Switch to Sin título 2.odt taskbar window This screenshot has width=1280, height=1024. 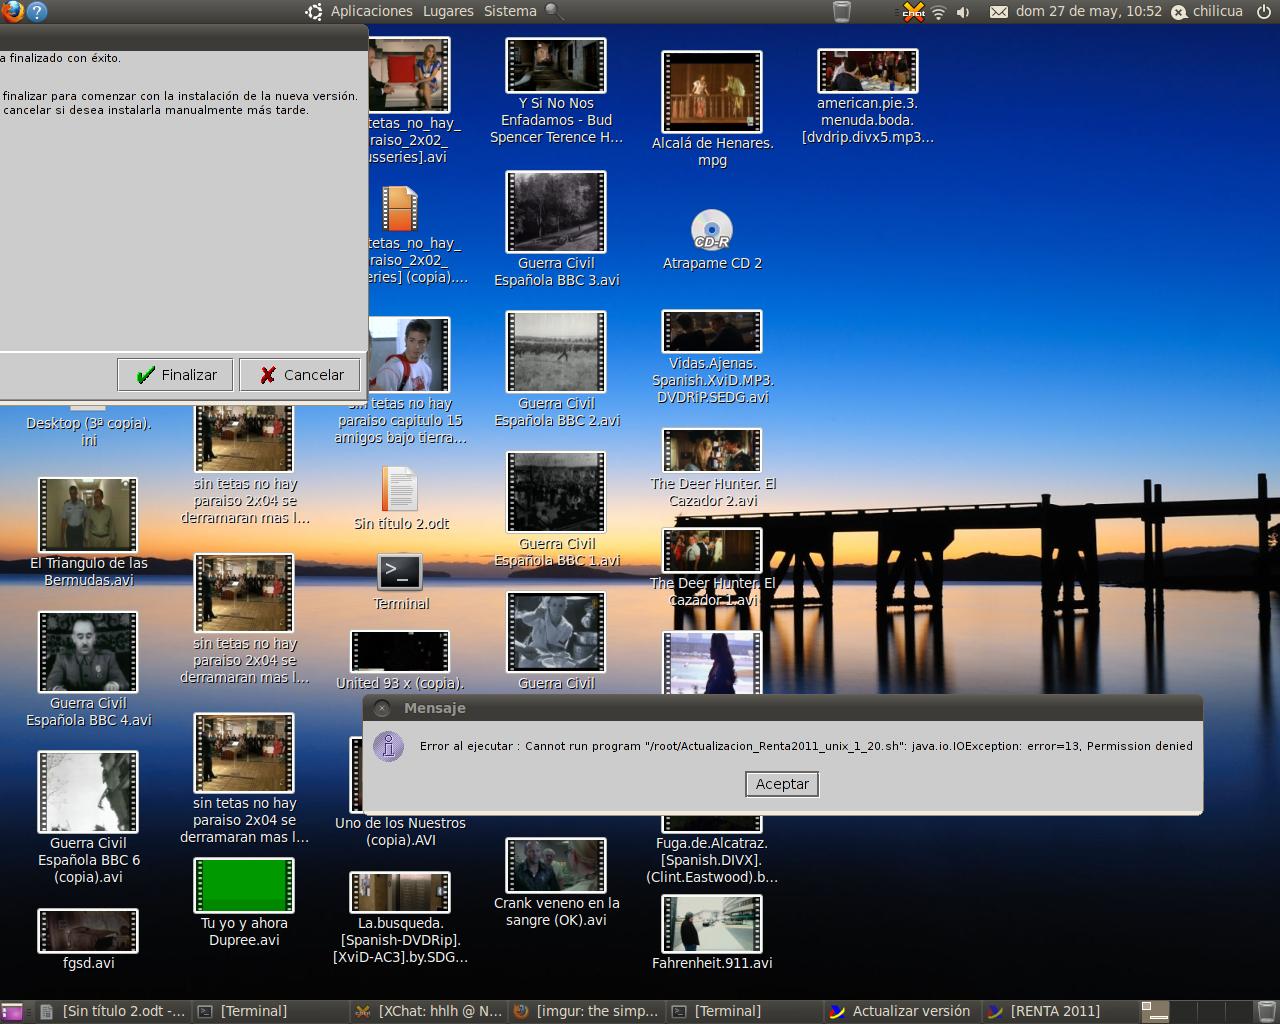tap(113, 1011)
